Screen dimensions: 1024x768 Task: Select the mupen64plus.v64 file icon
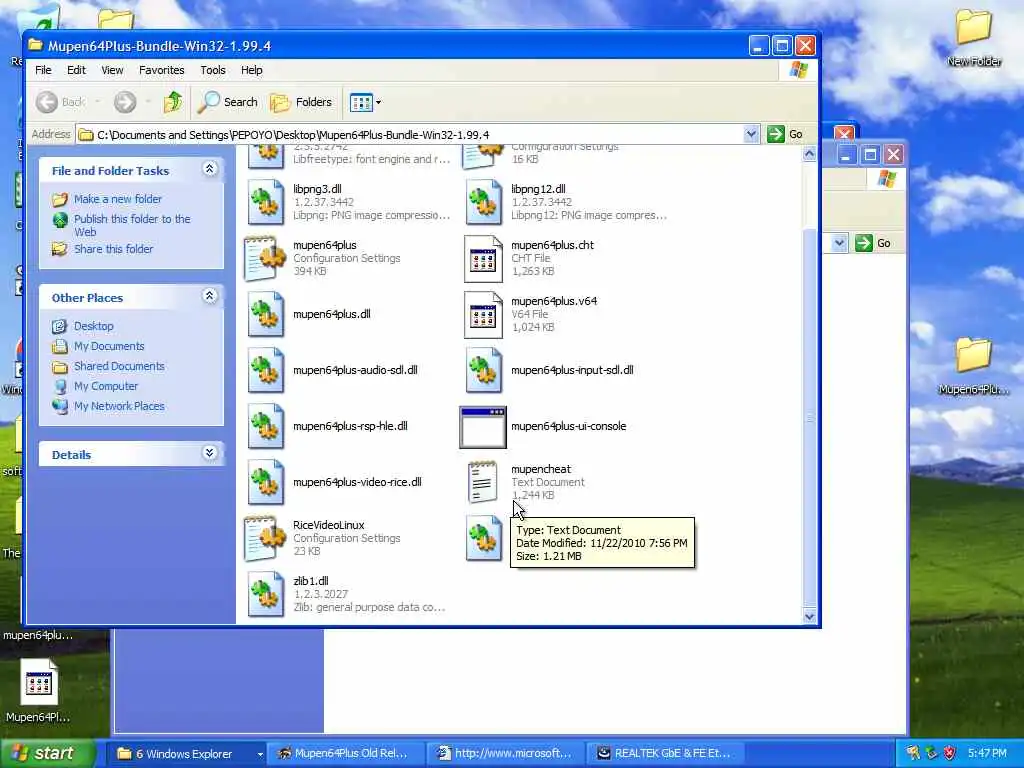(483, 315)
